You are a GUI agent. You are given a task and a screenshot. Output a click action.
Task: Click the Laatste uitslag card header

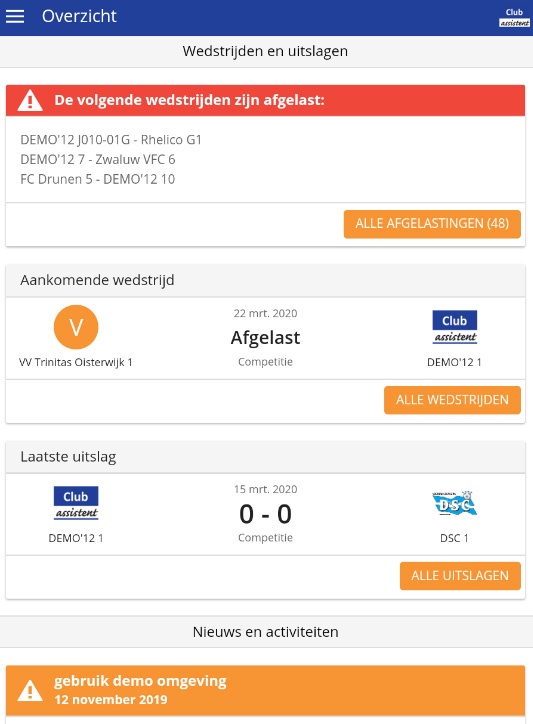pos(266,457)
